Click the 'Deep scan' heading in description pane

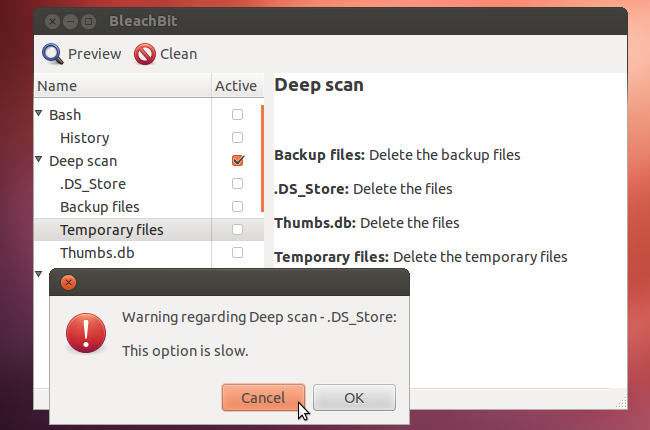pos(319,85)
